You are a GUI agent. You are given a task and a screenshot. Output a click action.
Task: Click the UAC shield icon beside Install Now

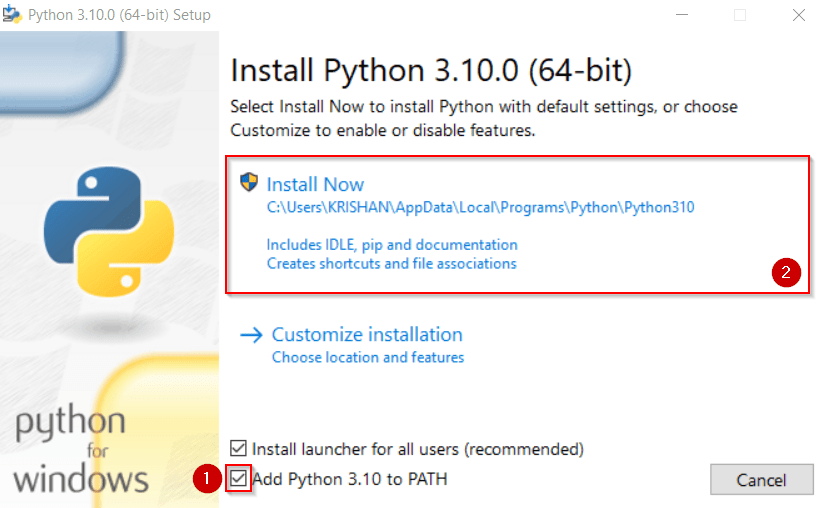249,182
